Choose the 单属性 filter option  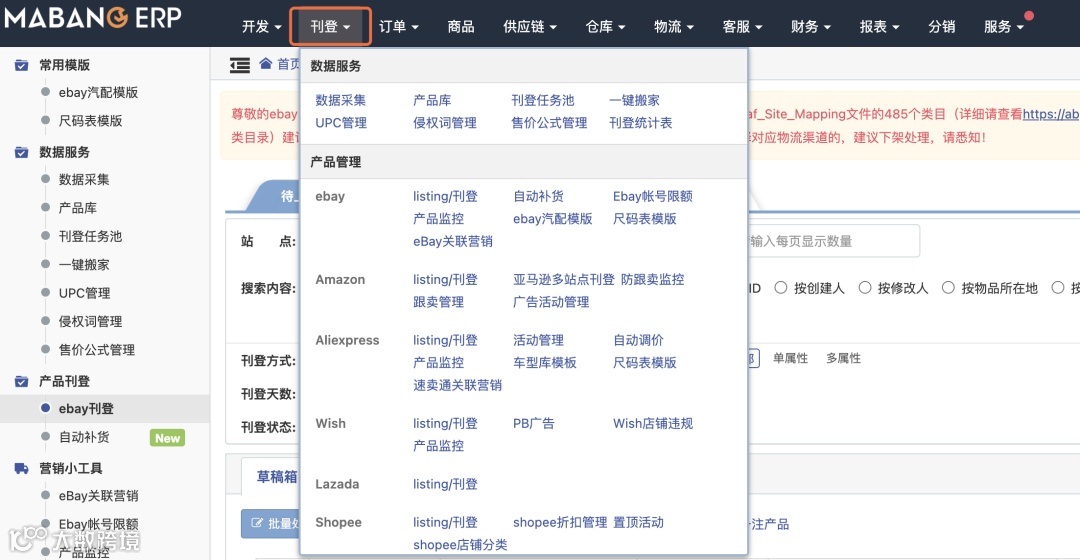pos(790,358)
